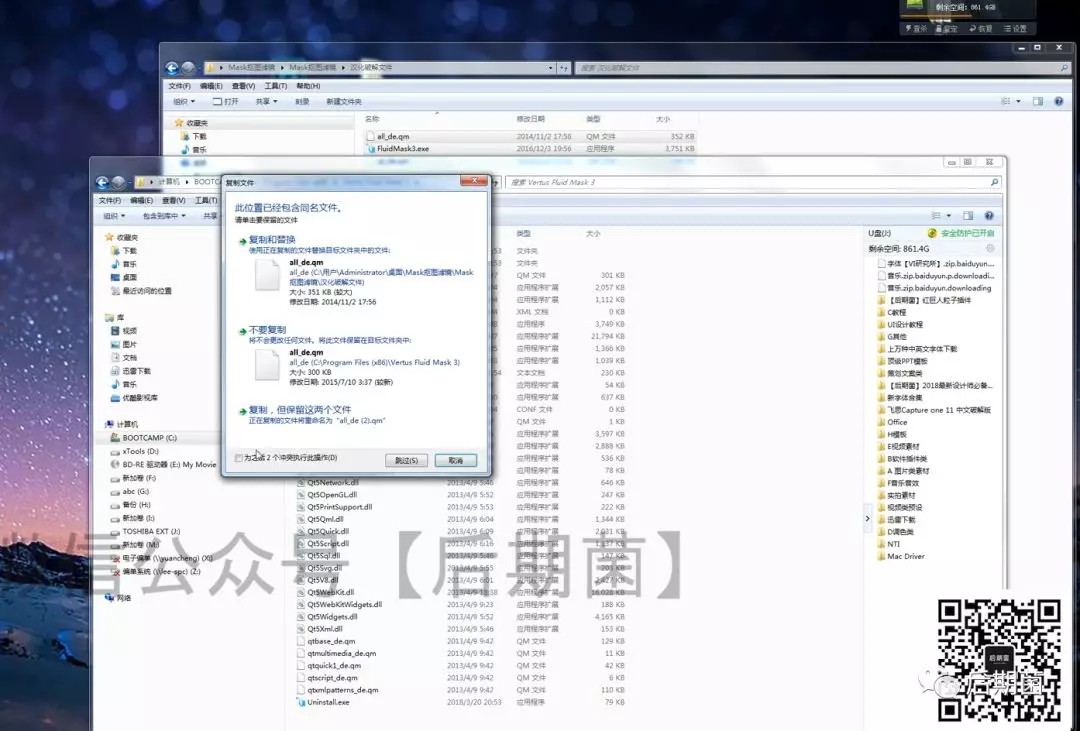Open NTI folder in U盘 panel

893,544
